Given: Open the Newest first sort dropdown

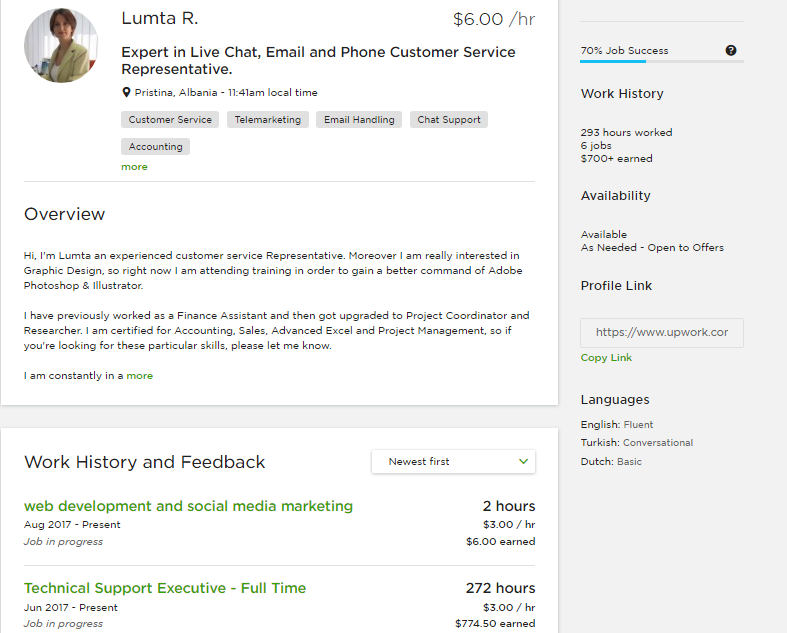Looking at the screenshot, I should 453,461.
